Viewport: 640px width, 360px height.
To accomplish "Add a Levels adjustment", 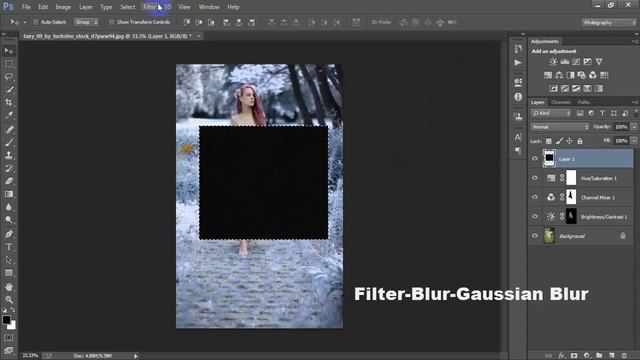I will pyautogui.click(x=564, y=62).
